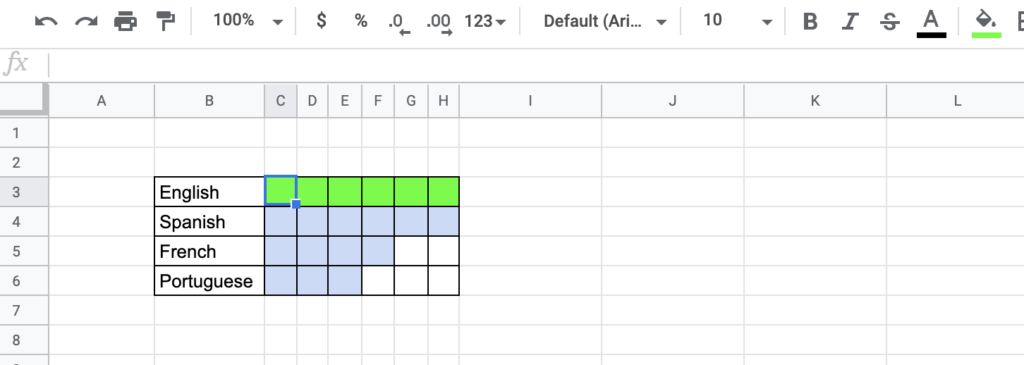Open the 100% zoom dropdown
This screenshot has height=365, width=1024.
point(248,21)
